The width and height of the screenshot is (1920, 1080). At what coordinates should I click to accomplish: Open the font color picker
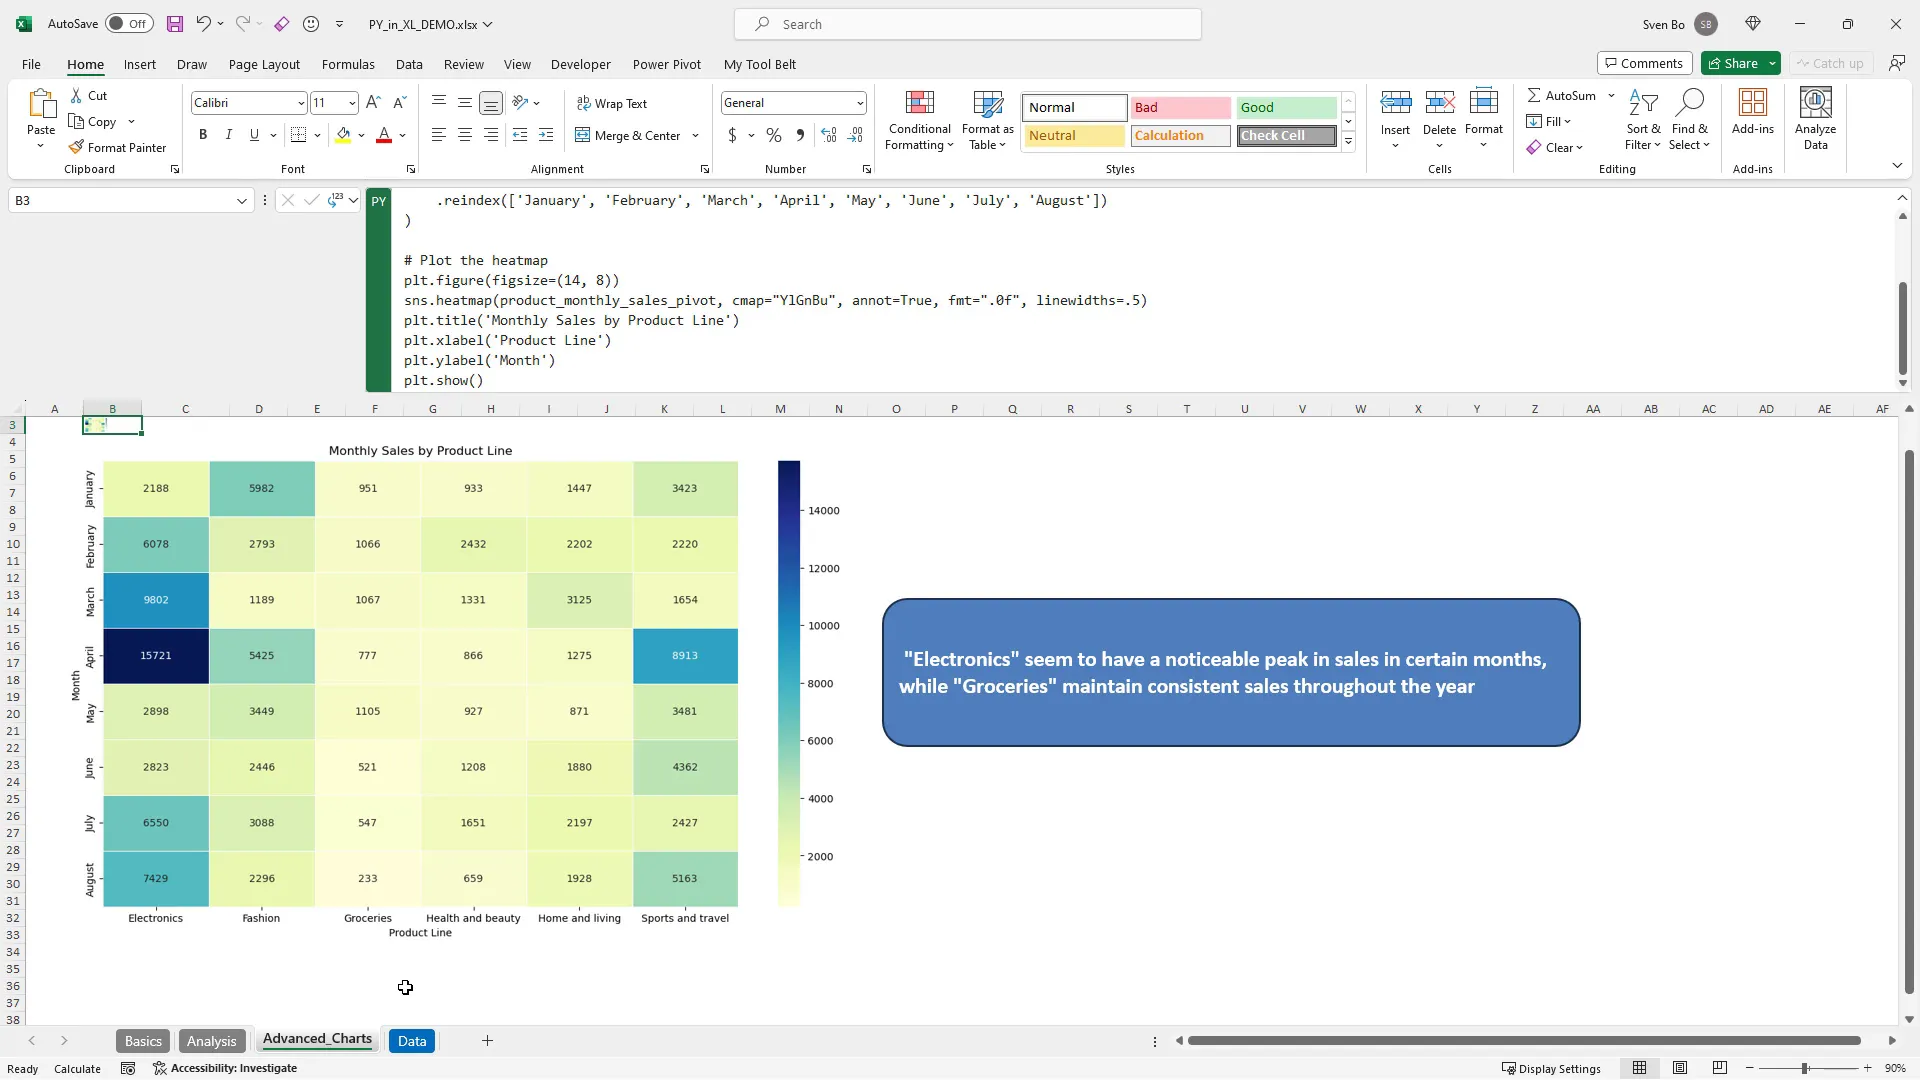coord(401,136)
